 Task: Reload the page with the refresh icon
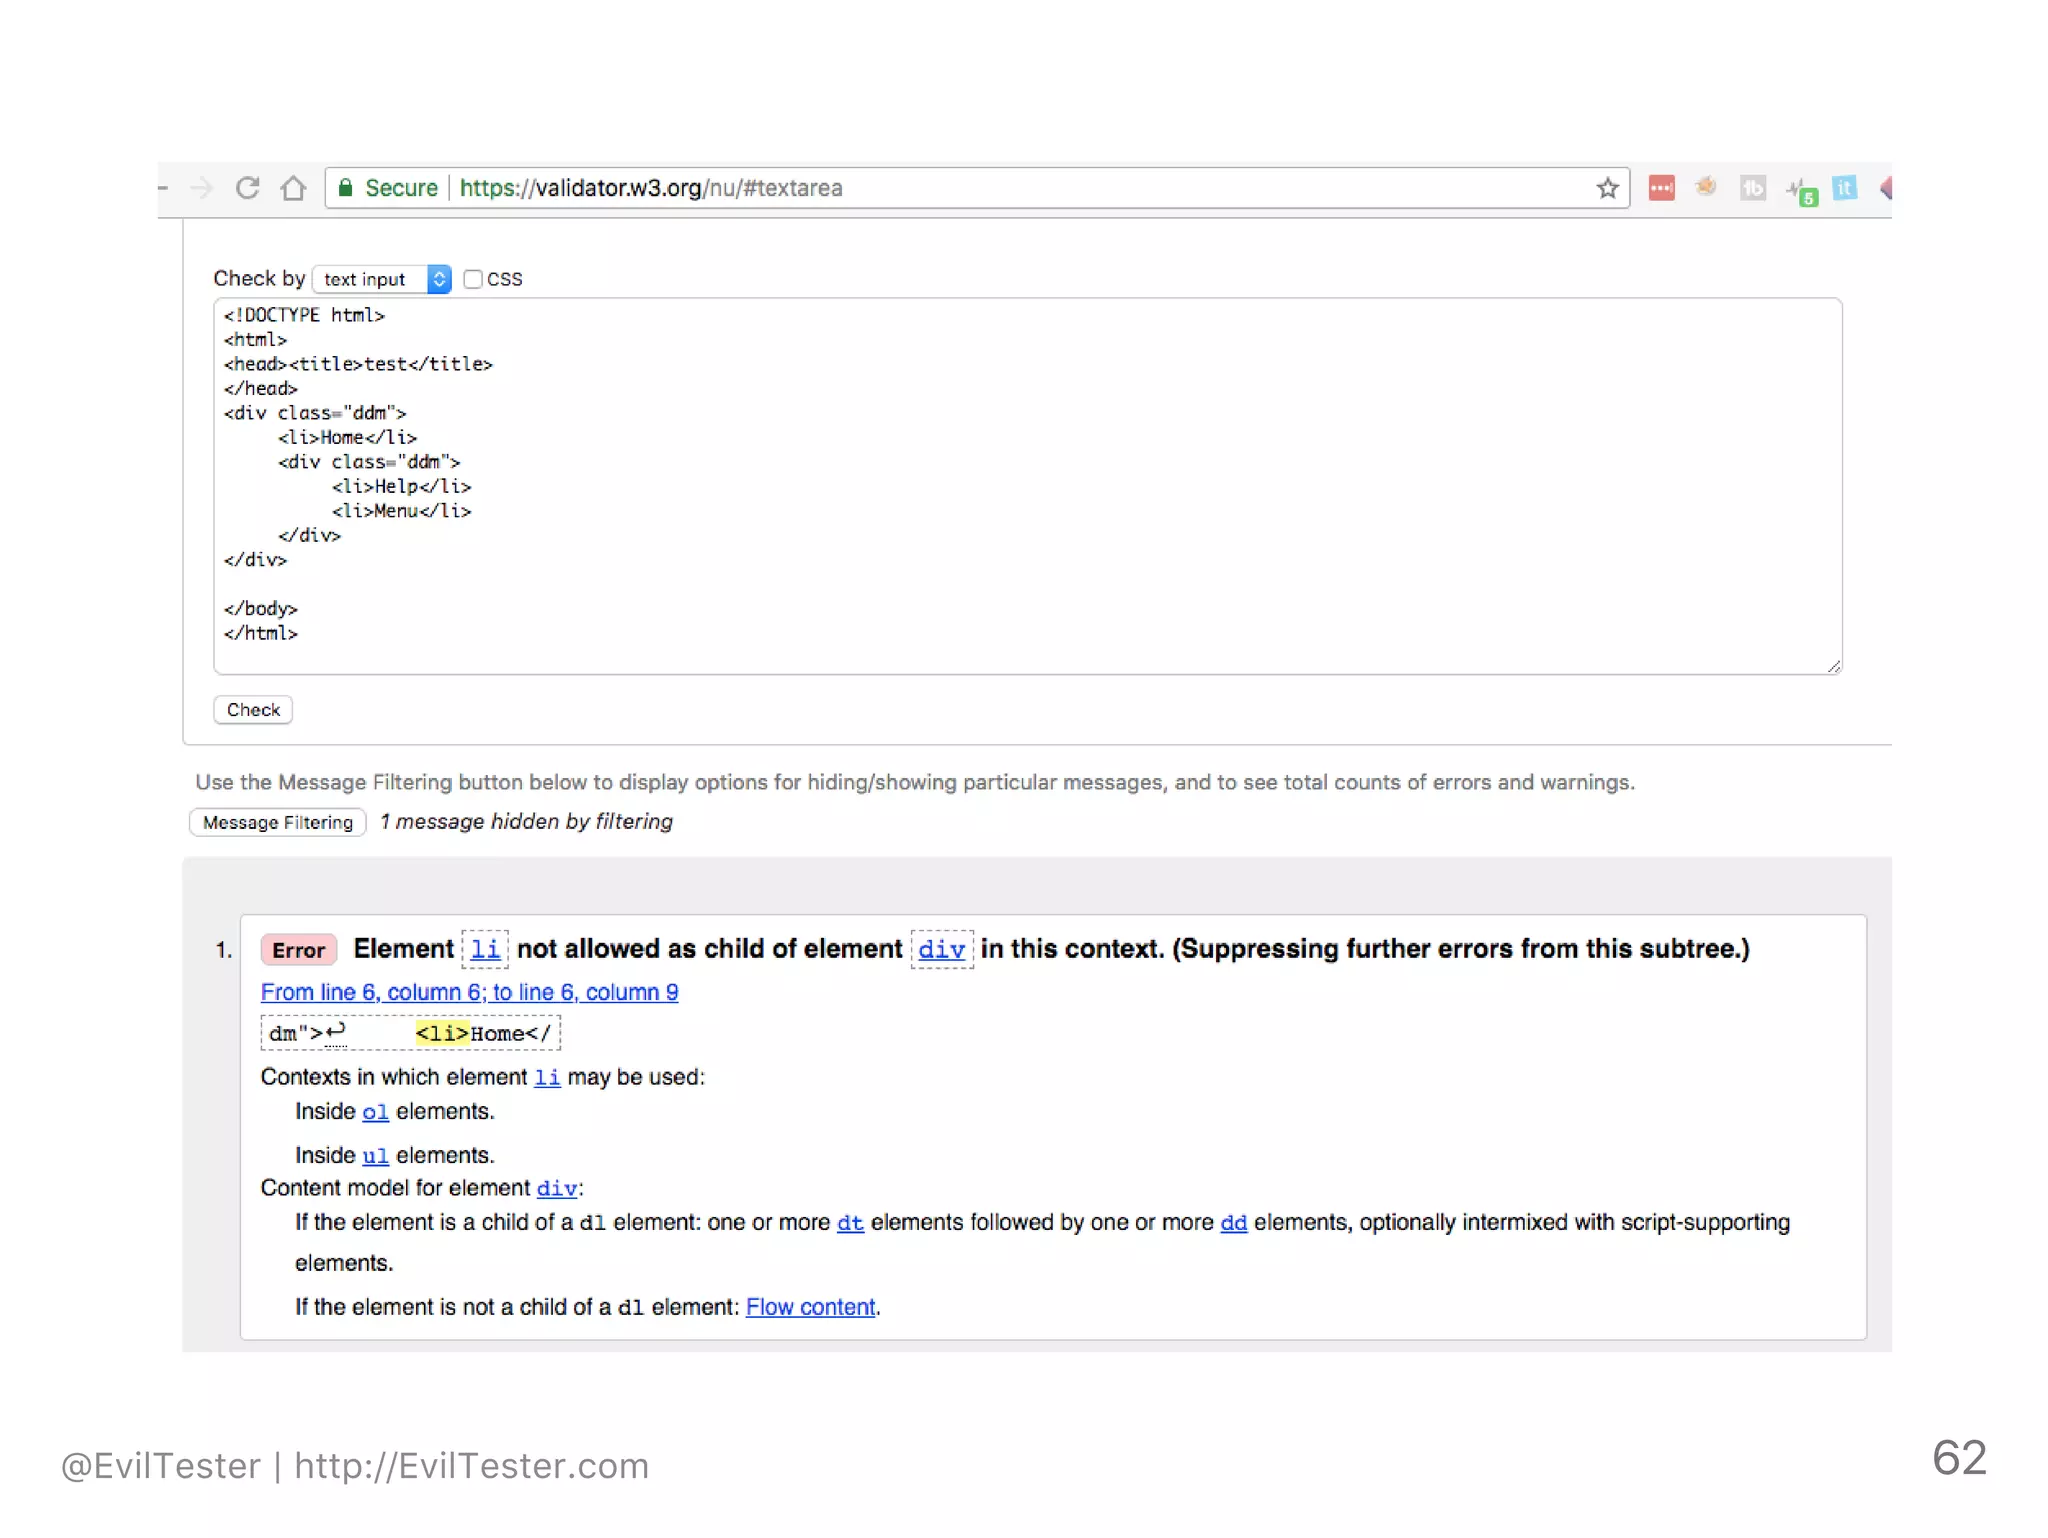point(247,188)
